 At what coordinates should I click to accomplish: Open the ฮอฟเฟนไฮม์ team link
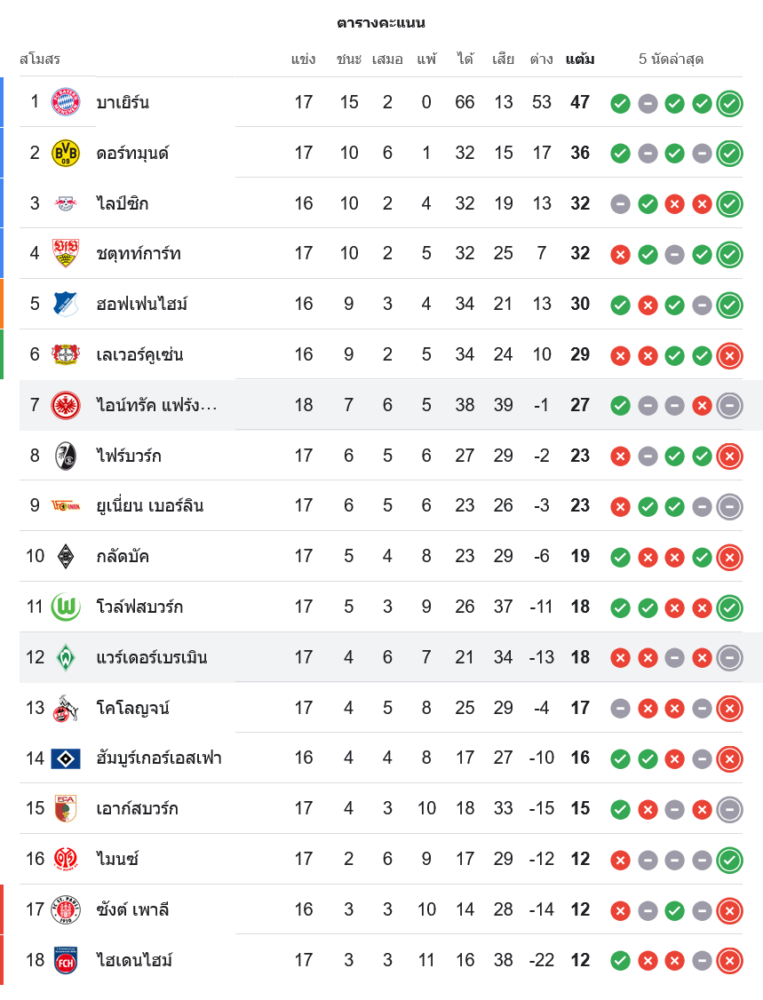pos(141,304)
